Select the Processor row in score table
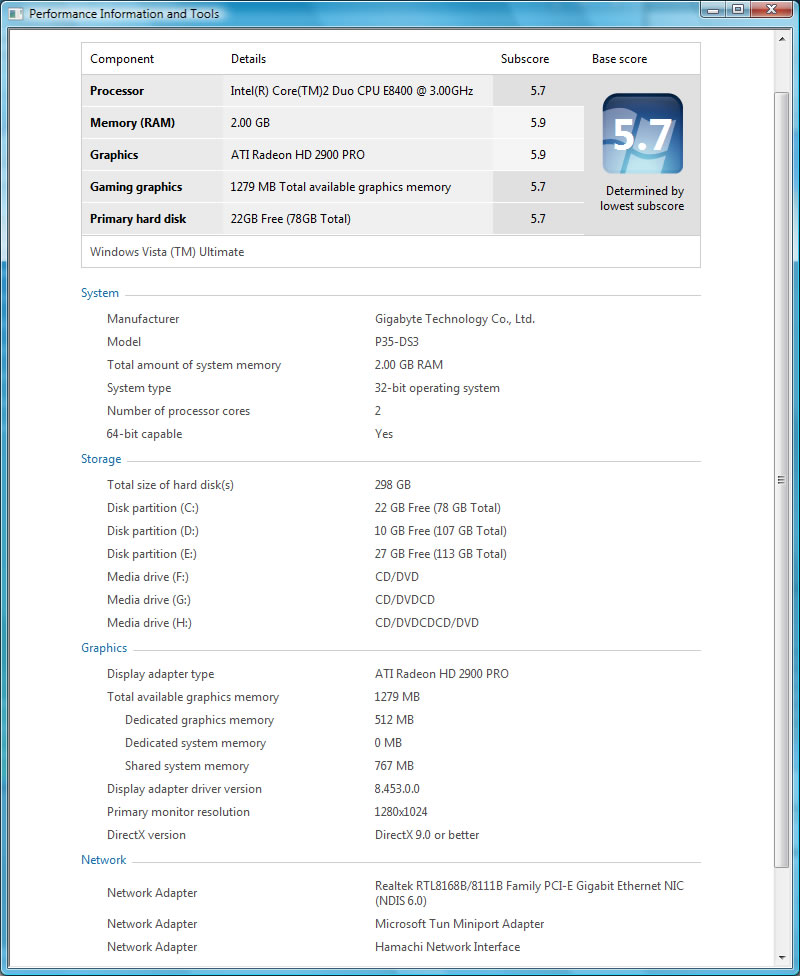Viewport: 800px width, 976px height. 117,91
